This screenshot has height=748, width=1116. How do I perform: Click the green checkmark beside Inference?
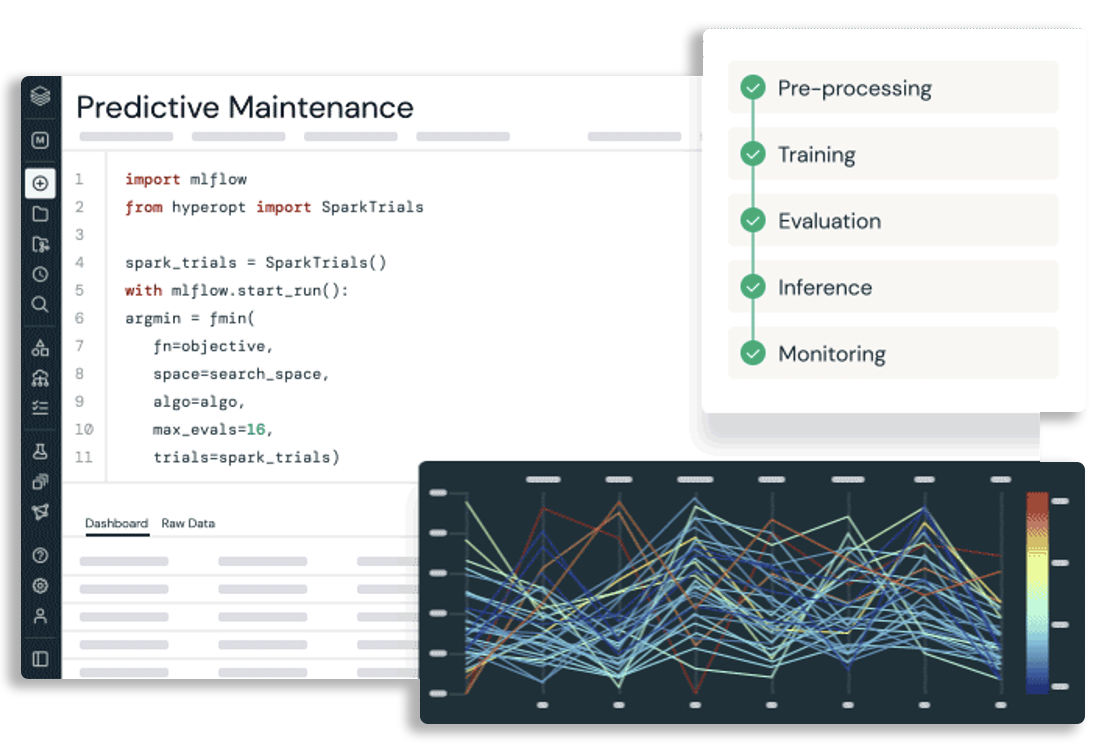point(753,287)
